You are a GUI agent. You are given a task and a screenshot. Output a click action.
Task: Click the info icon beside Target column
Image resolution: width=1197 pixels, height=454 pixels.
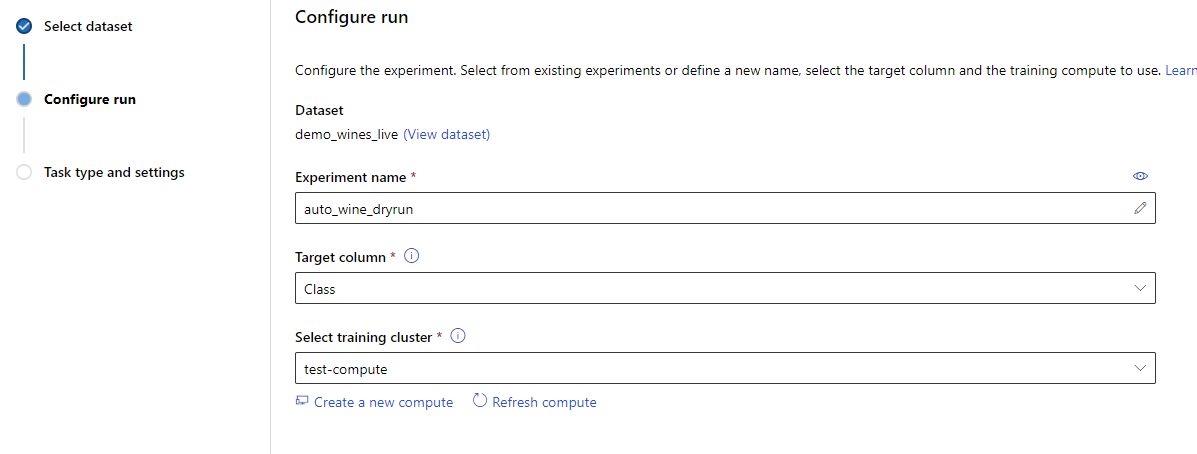412,256
